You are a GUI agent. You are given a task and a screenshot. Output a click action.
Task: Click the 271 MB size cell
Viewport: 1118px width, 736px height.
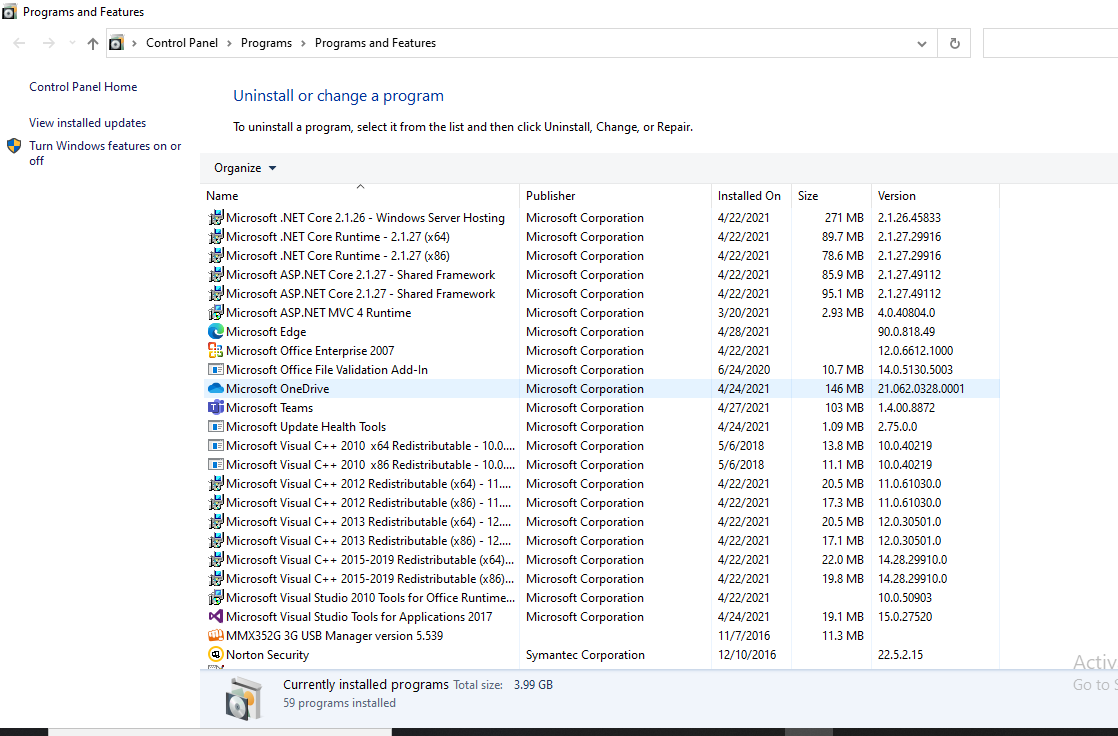coord(844,218)
